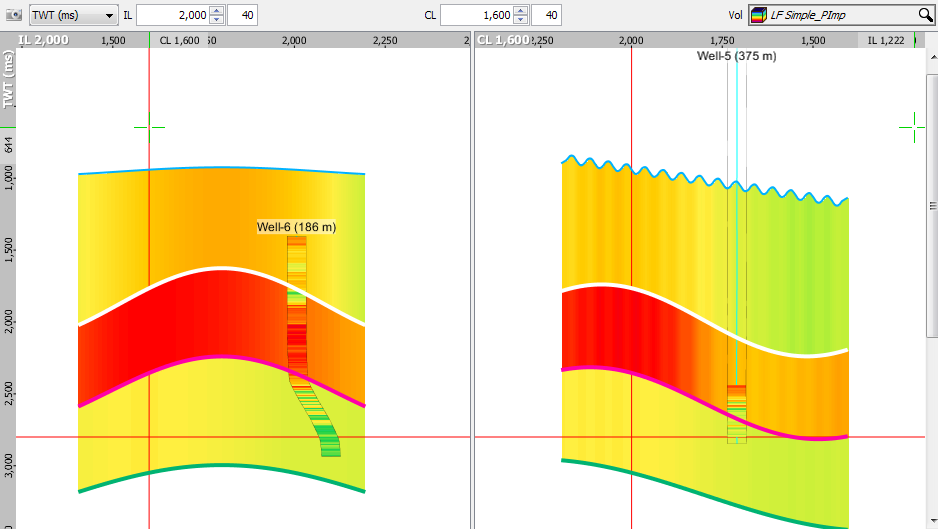
Task: Decrease the IL value with down arrow
Action: tap(217, 20)
